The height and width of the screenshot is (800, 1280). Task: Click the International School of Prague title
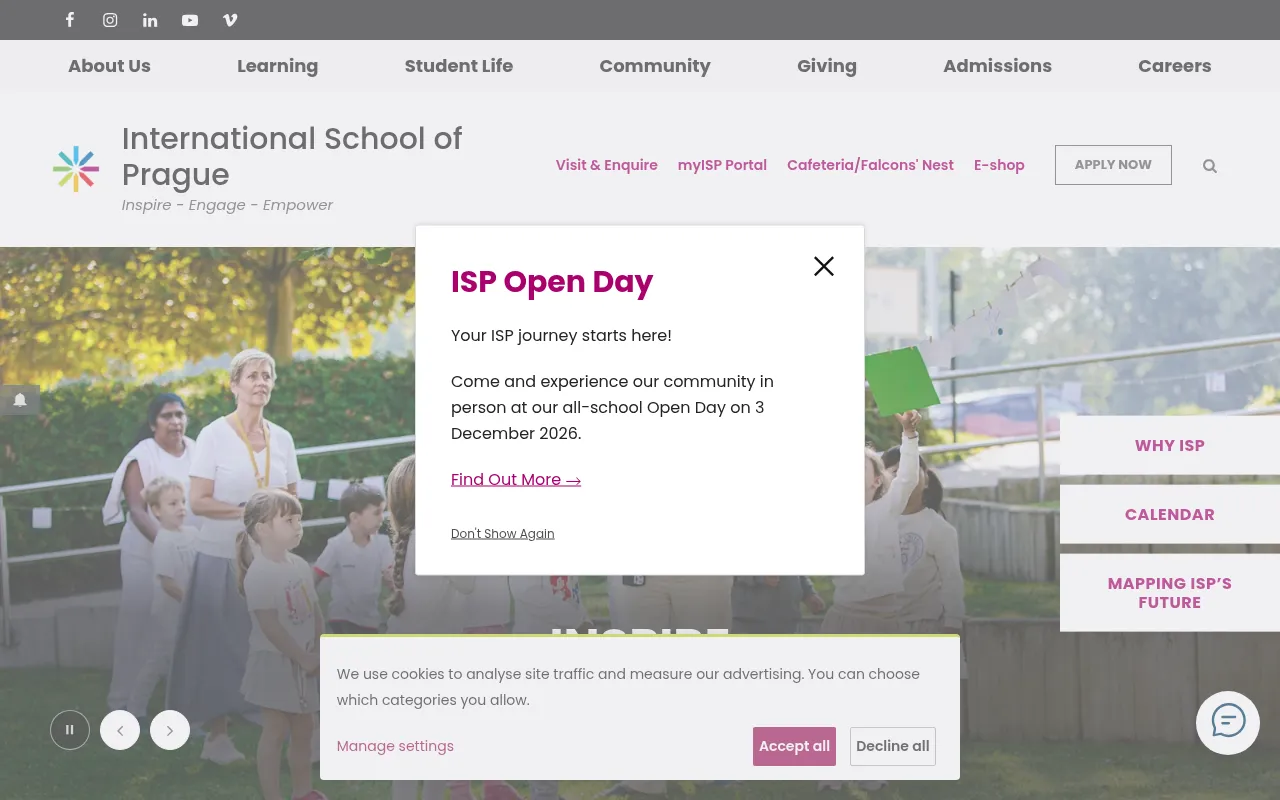(292, 156)
